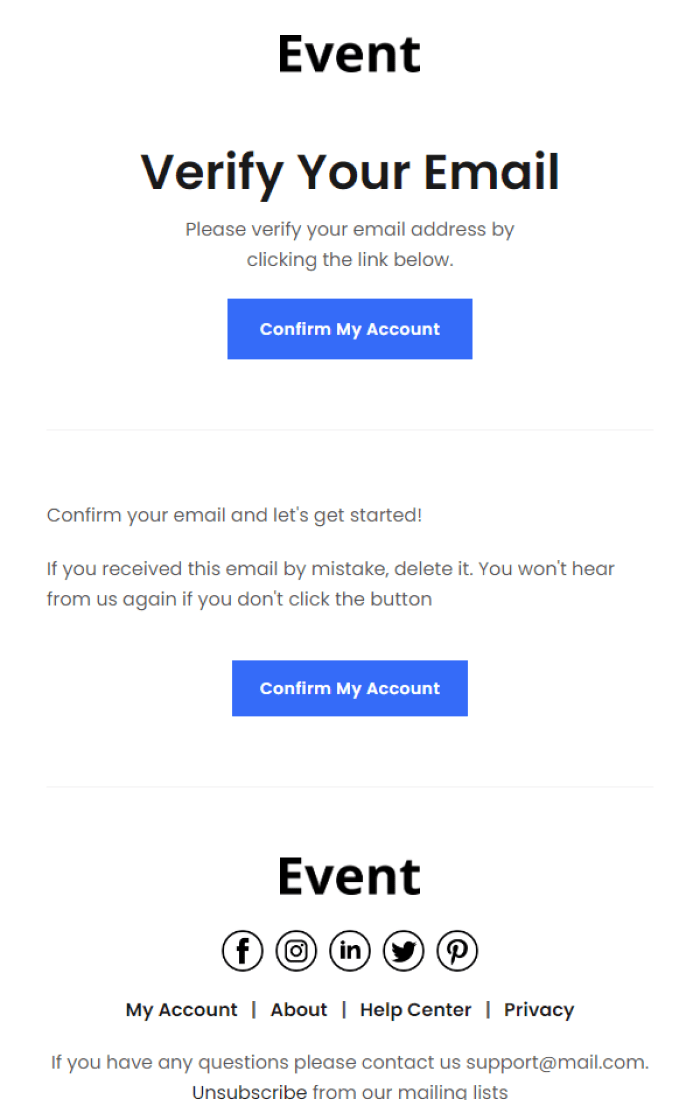Select the Verify Your Email heading
This screenshot has width=700, height=1100.
tap(351, 170)
